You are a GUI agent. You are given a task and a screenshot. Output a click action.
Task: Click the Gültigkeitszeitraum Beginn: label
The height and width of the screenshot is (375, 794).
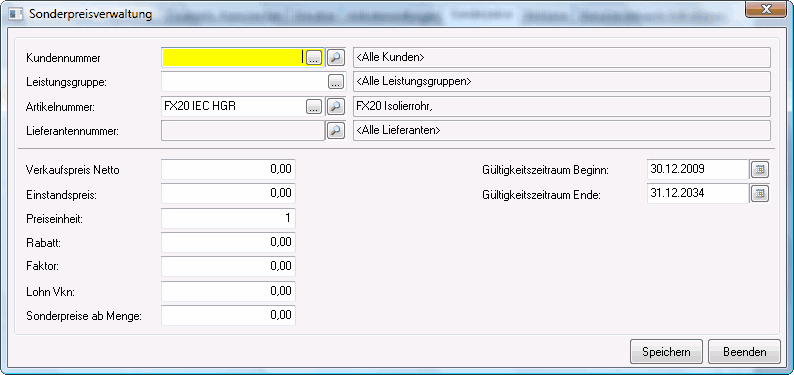click(x=546, y=171)
